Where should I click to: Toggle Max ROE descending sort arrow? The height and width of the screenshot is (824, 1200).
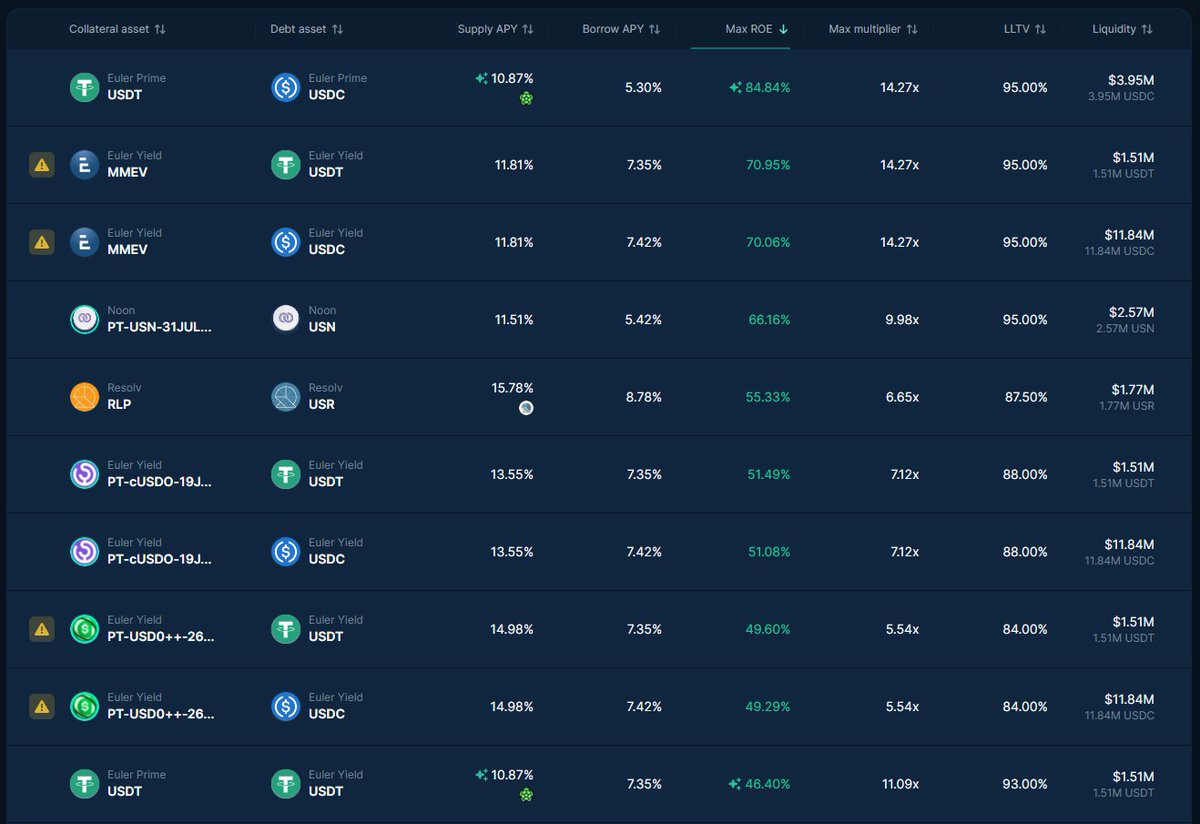click(783, 29)
